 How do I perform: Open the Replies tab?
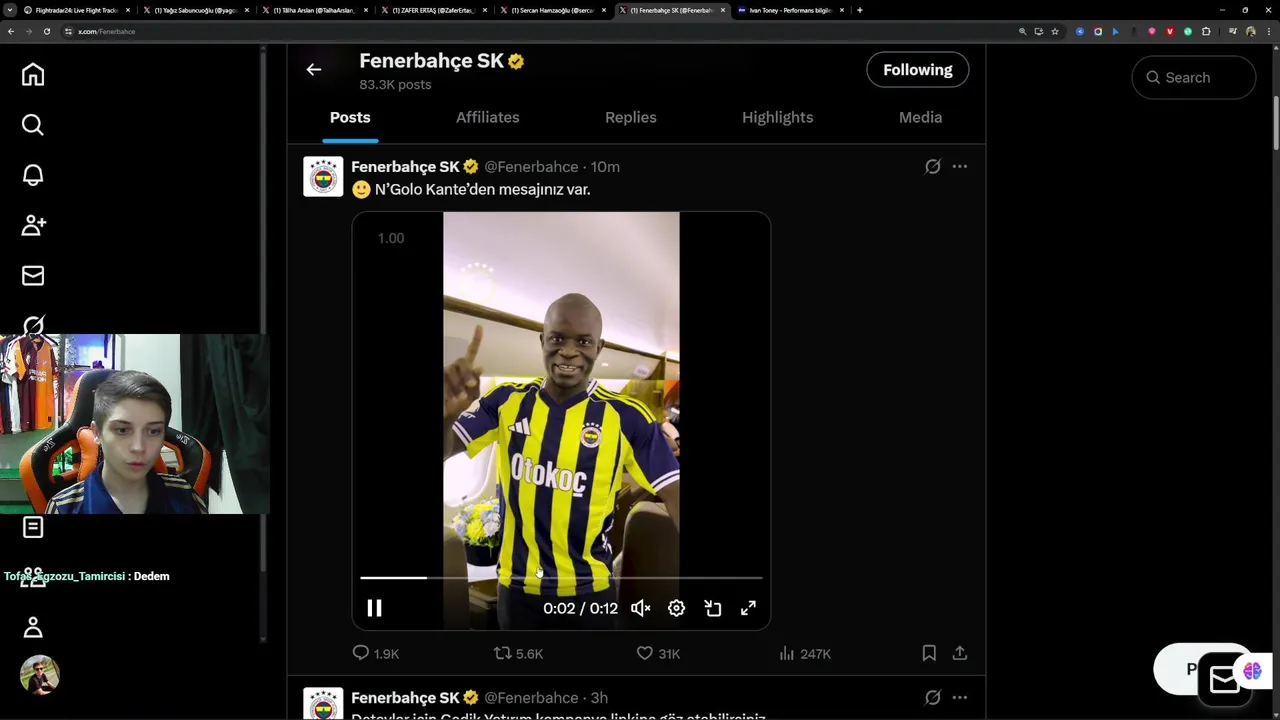point(630,117)
